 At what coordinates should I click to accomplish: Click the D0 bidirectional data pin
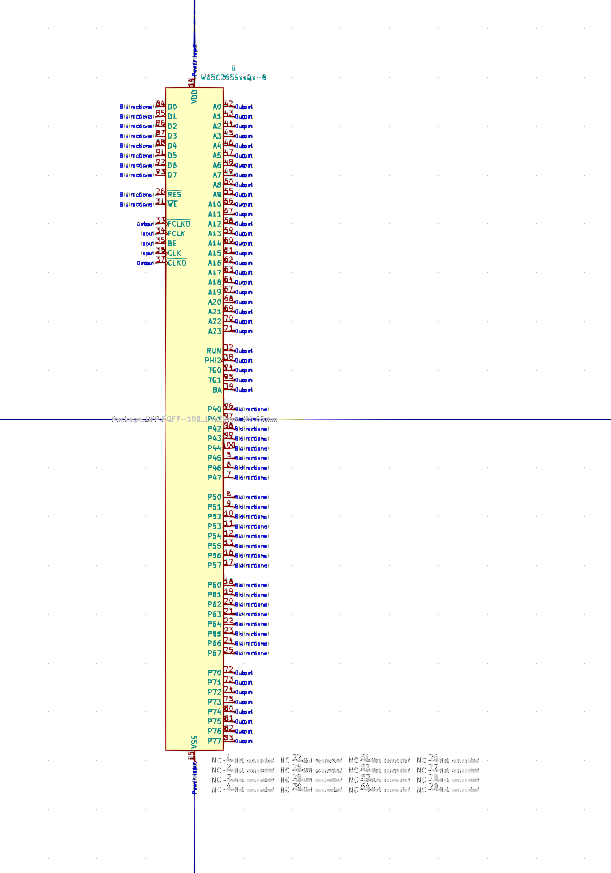coord(160,106)
